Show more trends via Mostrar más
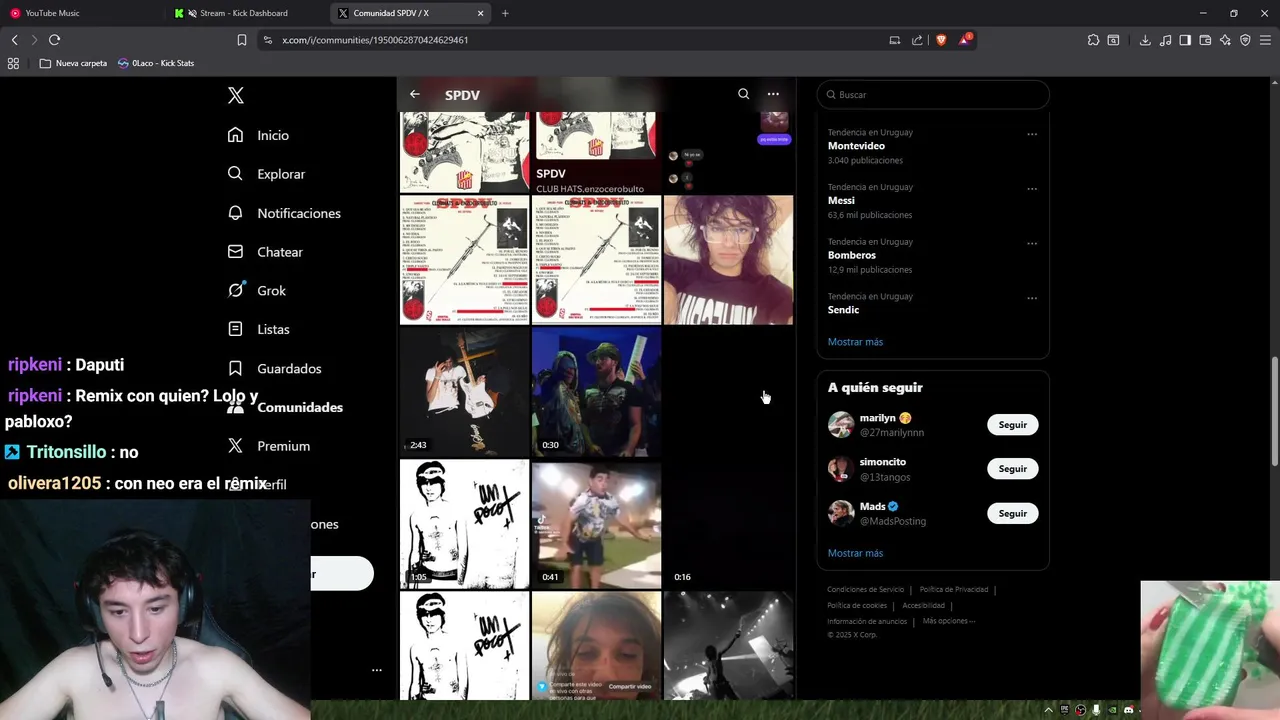Image resolution: width=1280 pixels, height=720 pixels. 855,342
